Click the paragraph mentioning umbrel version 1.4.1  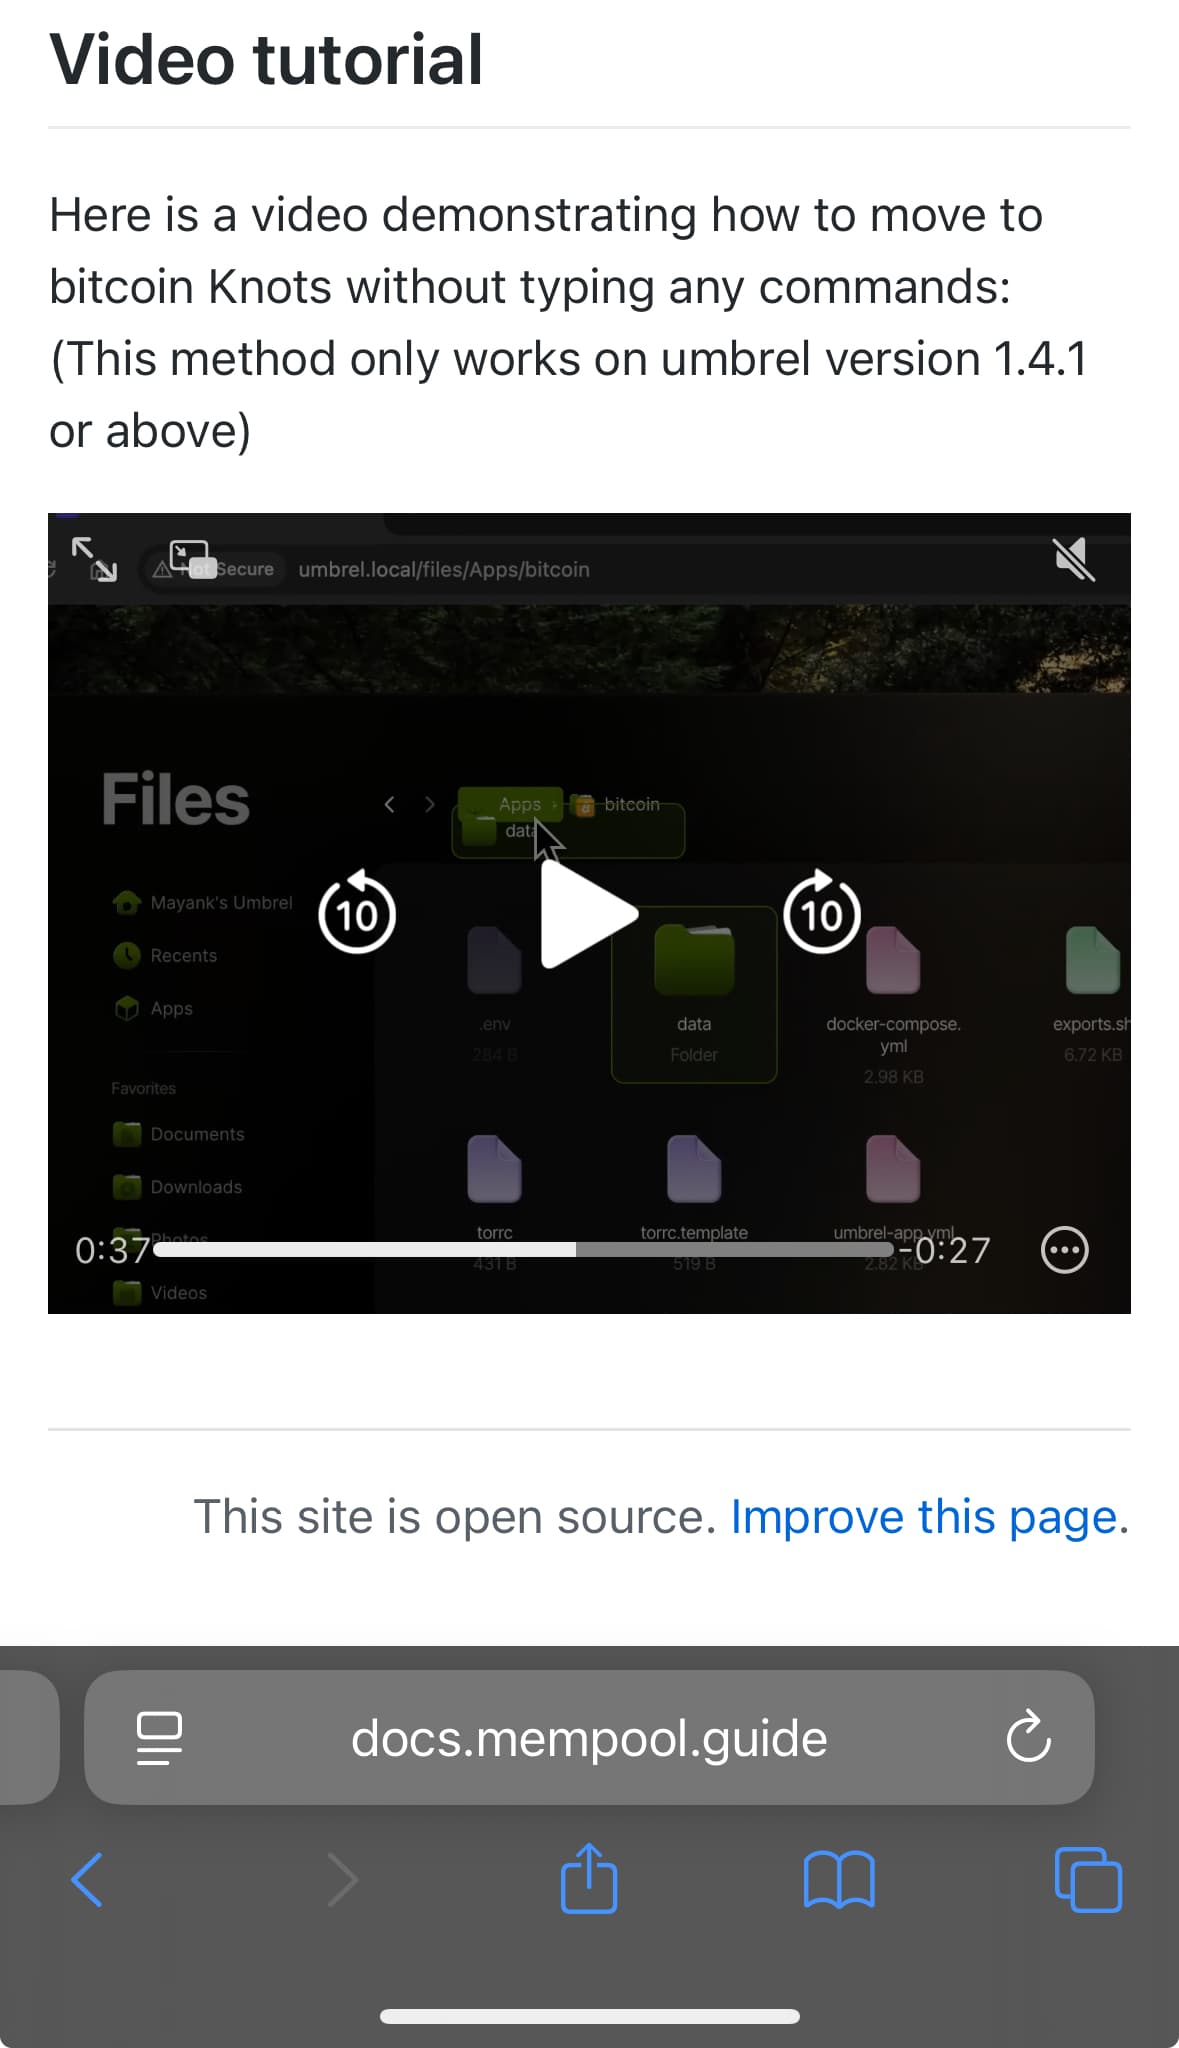[x=569, y=322]
